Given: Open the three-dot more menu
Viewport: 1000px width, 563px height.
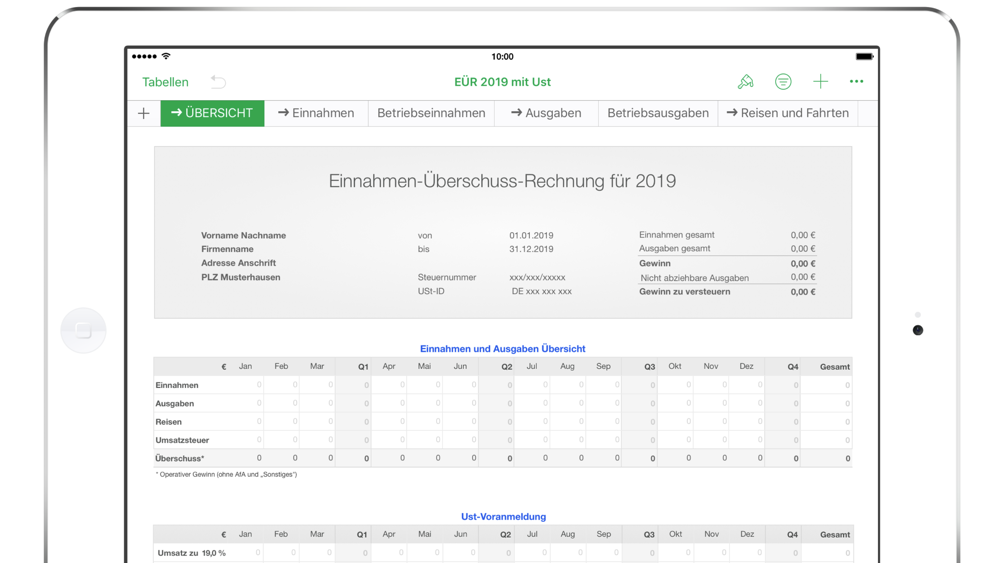Looking at the screenshot, I should (857, 82).
